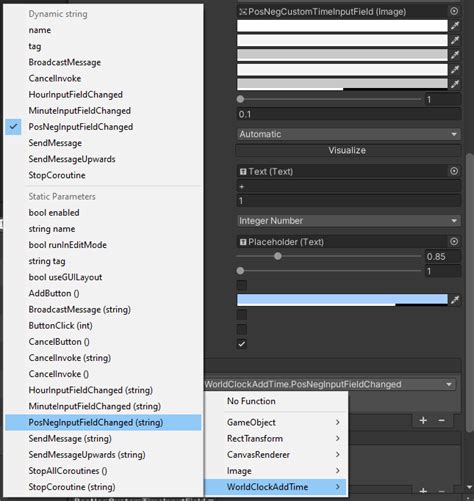Tick the Read Only checkbox
474x501 pixels.
tap(242, 329)
